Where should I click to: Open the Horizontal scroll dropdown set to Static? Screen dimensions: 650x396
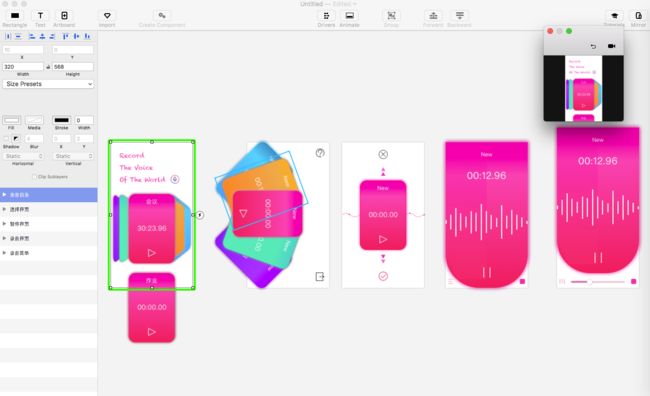(23, 156)
